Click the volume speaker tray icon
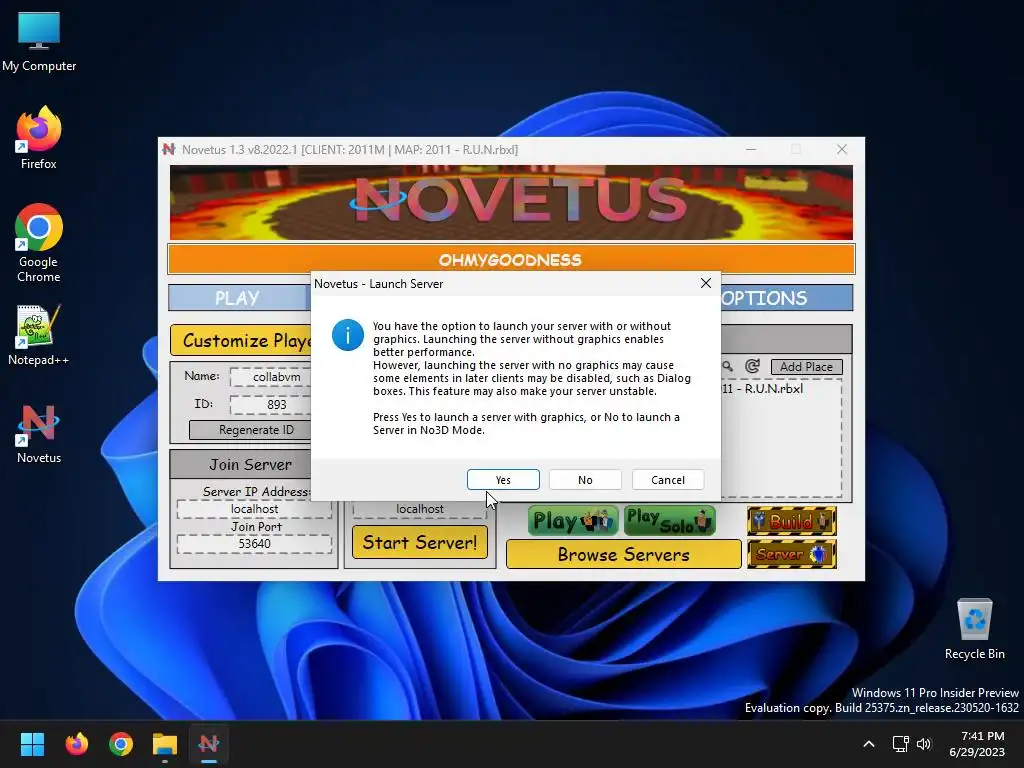Viewport: 1024px width, 768px height. coord(923,744)
